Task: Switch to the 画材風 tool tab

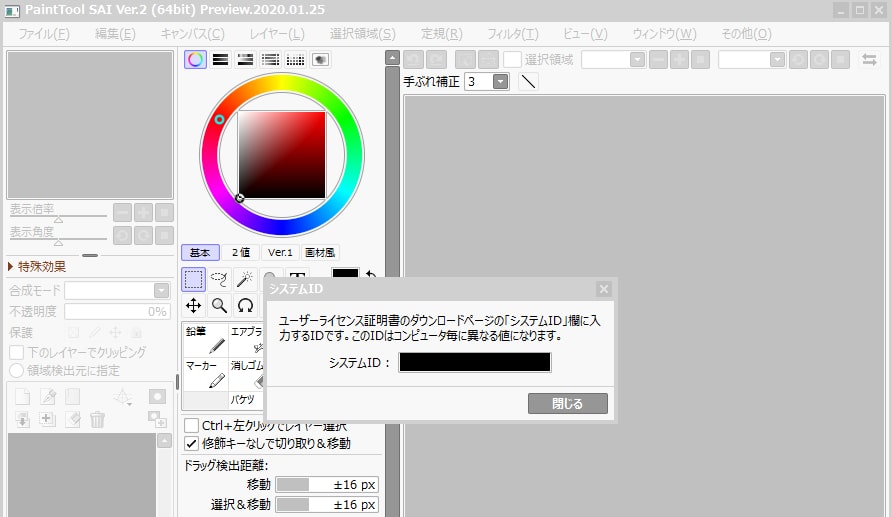Action: (x=320, y=253)
